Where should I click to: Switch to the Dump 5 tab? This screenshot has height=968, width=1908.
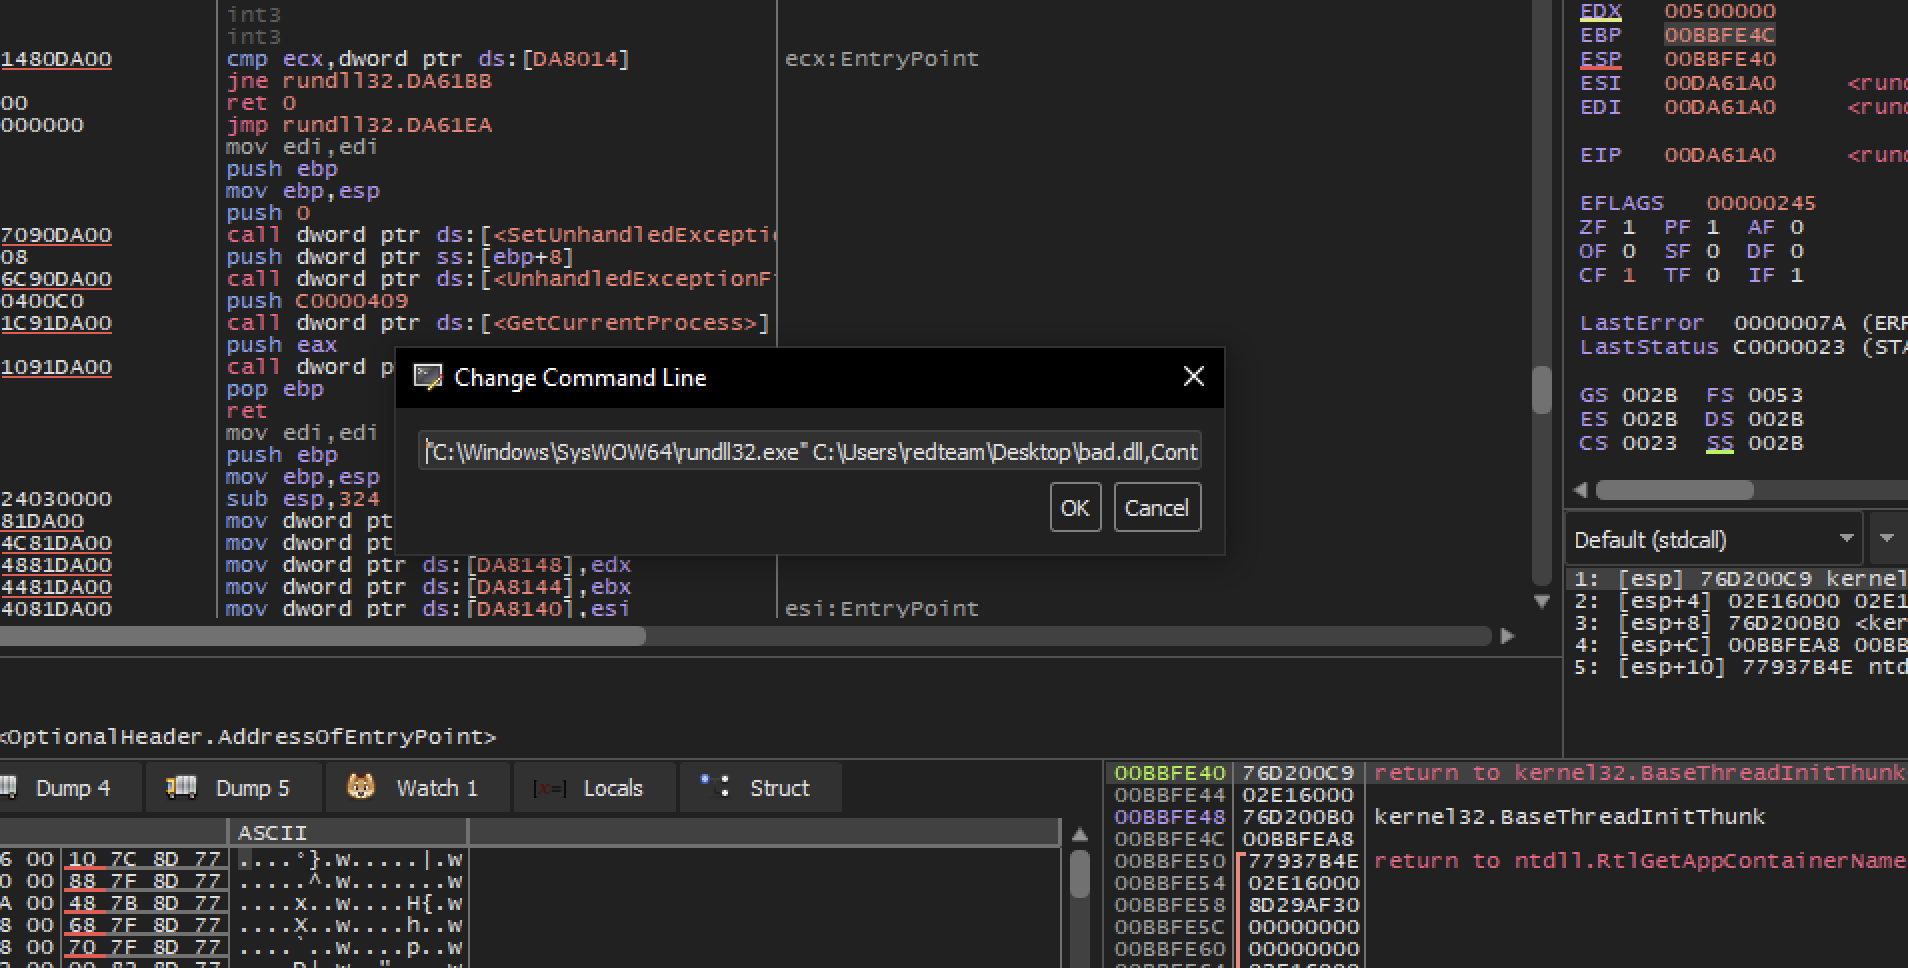tap(235, 788)
